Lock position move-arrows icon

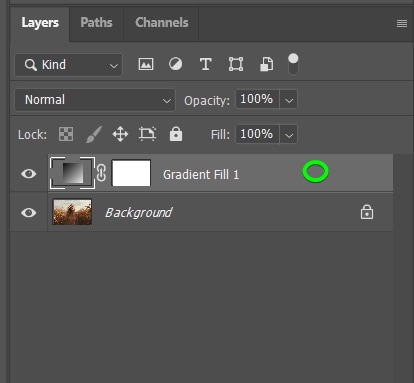(x=120, y=135)
